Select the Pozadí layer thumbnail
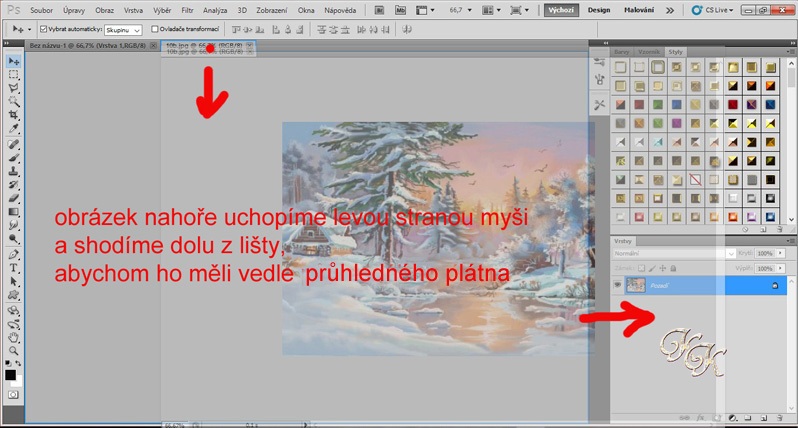Screen dimensions: 798x428 pos(636,285)
